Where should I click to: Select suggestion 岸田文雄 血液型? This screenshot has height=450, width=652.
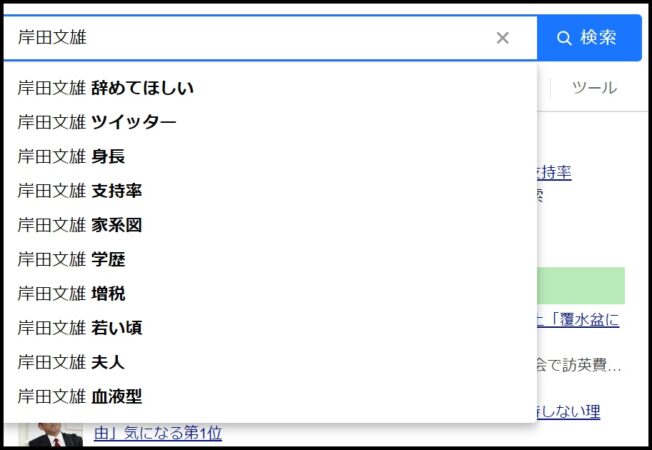tap(270, 397)
